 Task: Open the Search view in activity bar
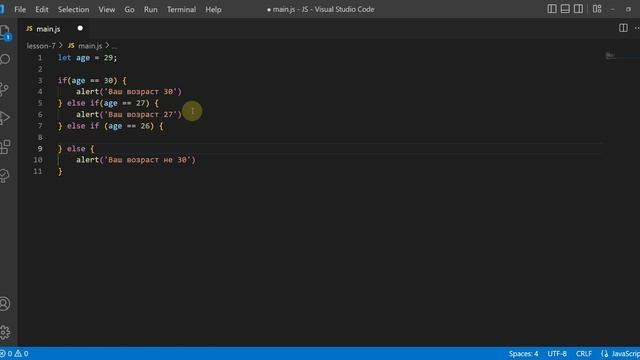pos(5,60)
